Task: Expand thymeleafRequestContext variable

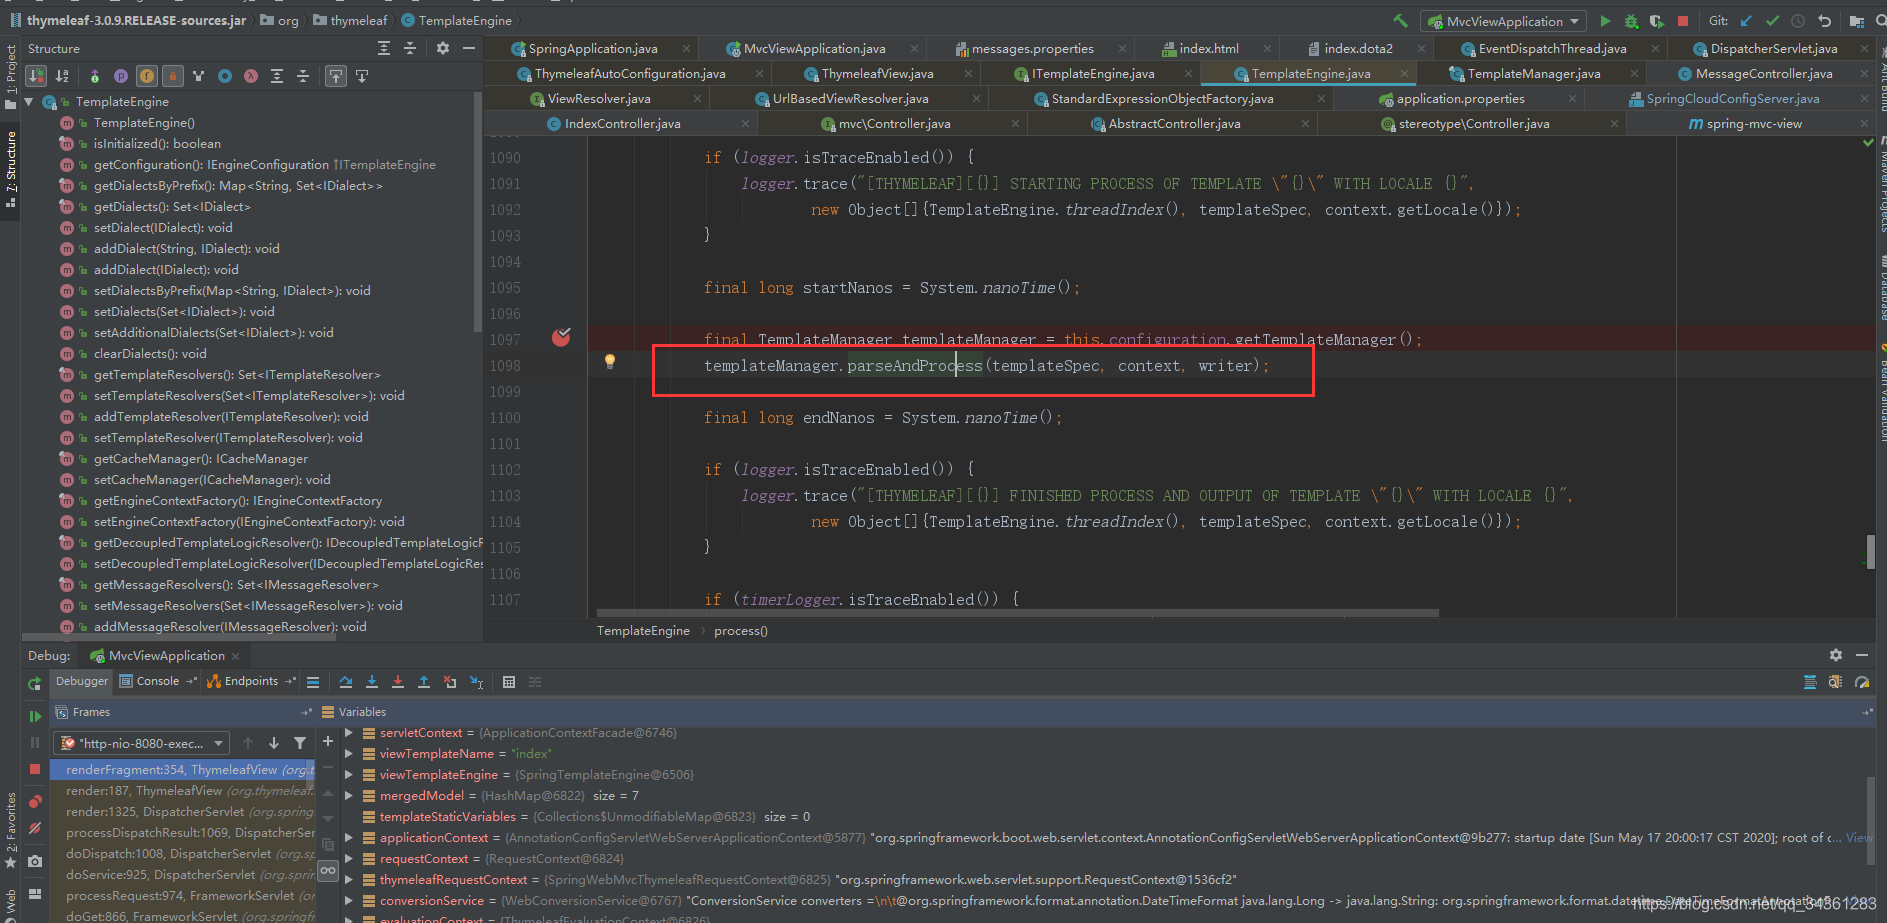Action: click(348, 880)
